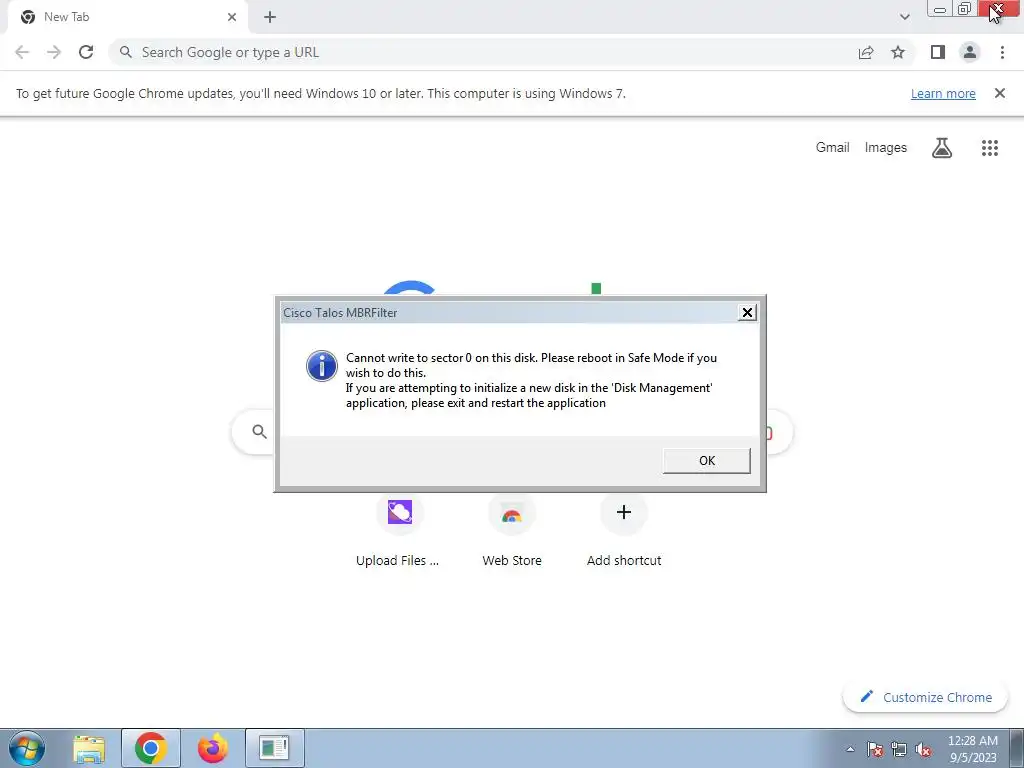Dismiss the Windows 7 update notice

[1000, 93]
